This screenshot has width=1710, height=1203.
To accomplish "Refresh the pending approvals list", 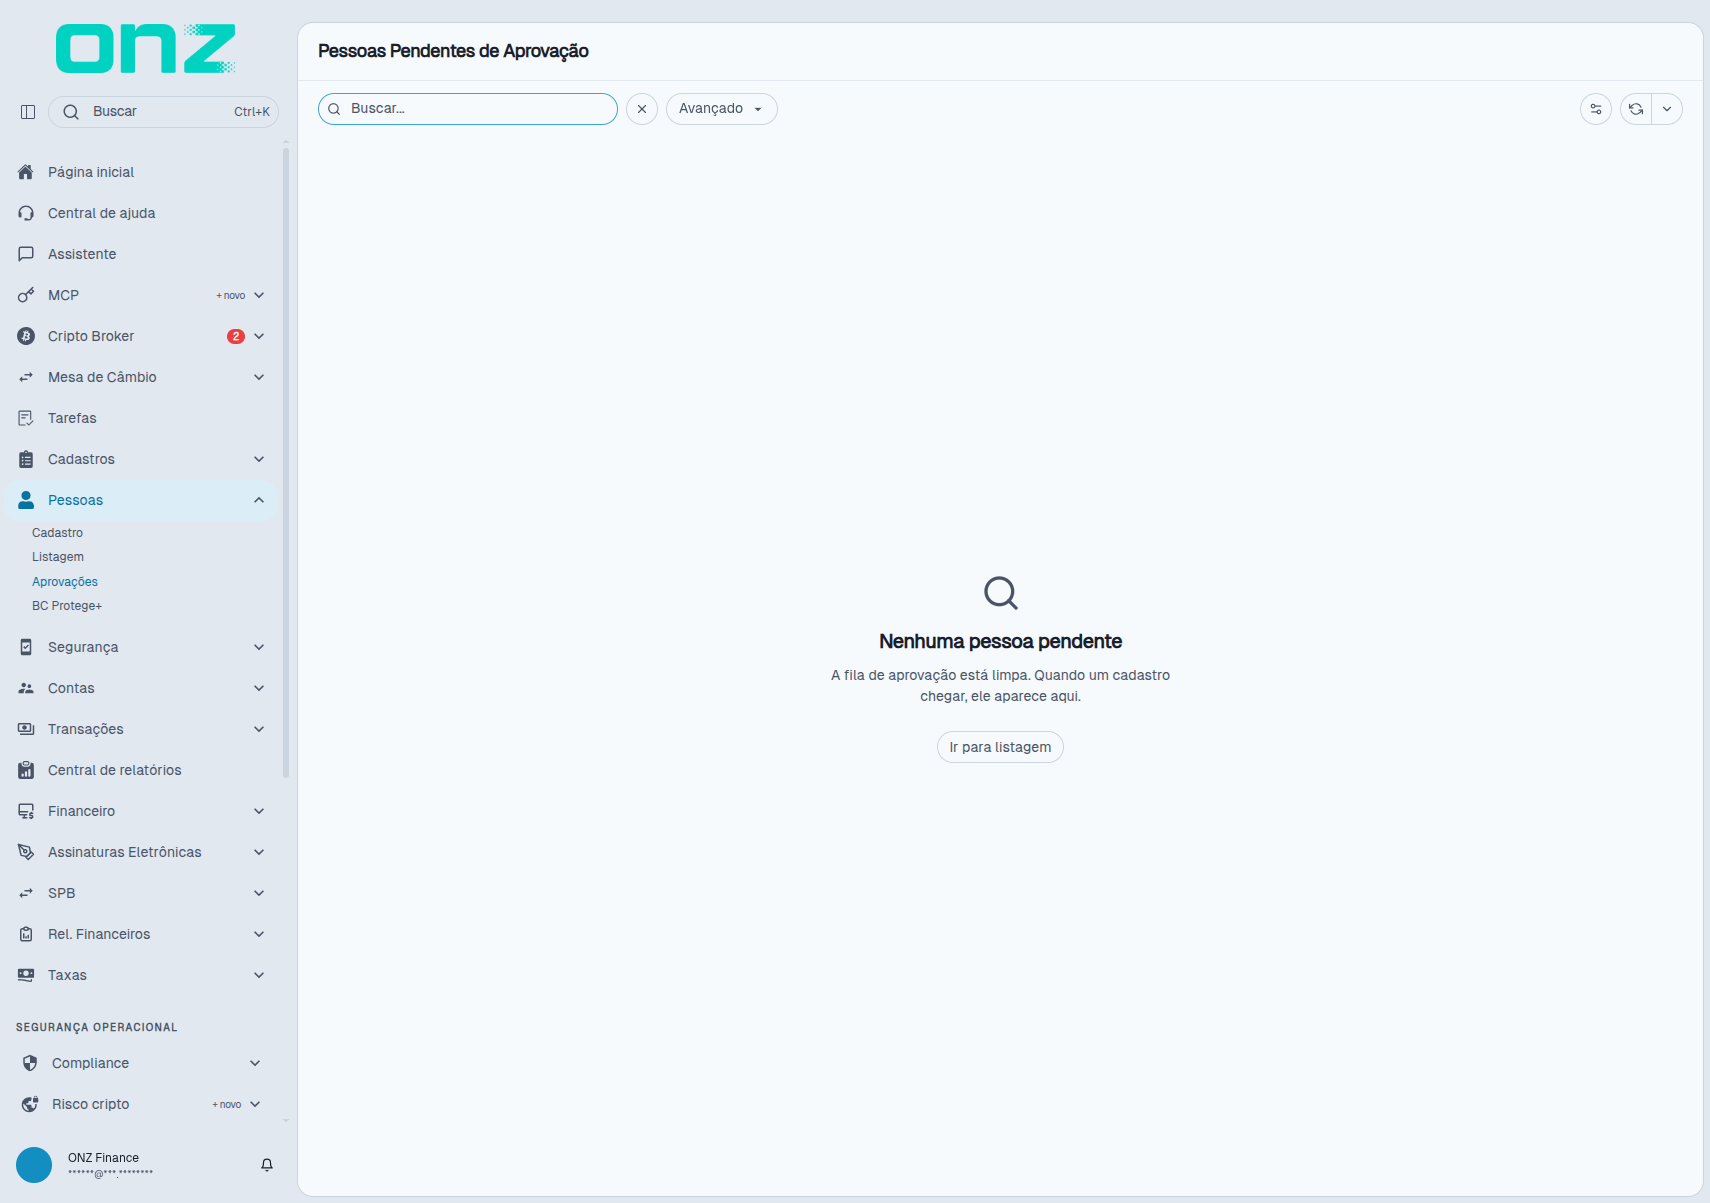I will pyautogui.click(x=1636, y=109).
